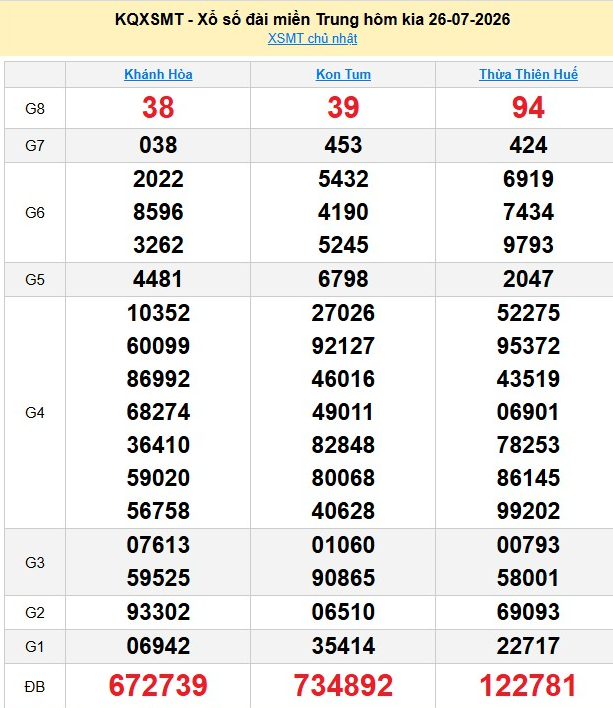Screen dimensions: 613x708
Task: Open the Thừa Thiên Huế province link
Action: (528, 74)
